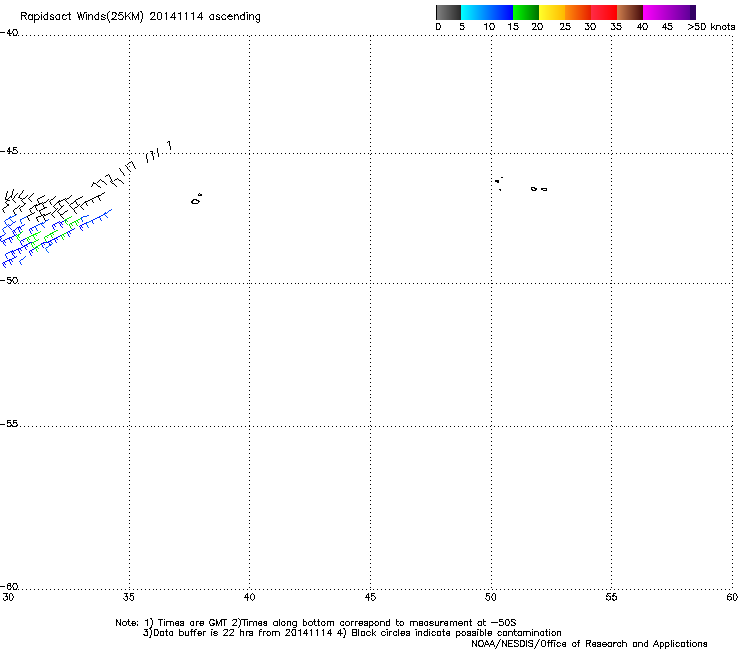Click the '10' tick label under the color bar

tap(489, 27)
